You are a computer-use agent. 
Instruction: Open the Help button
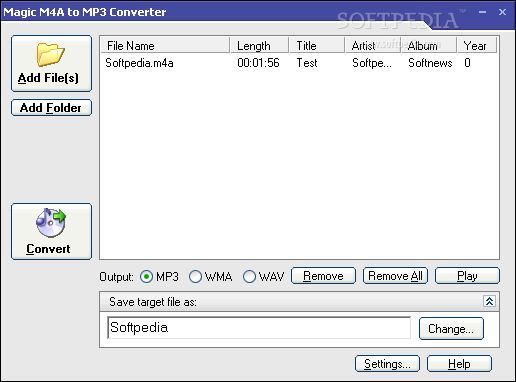coord(459,363)
